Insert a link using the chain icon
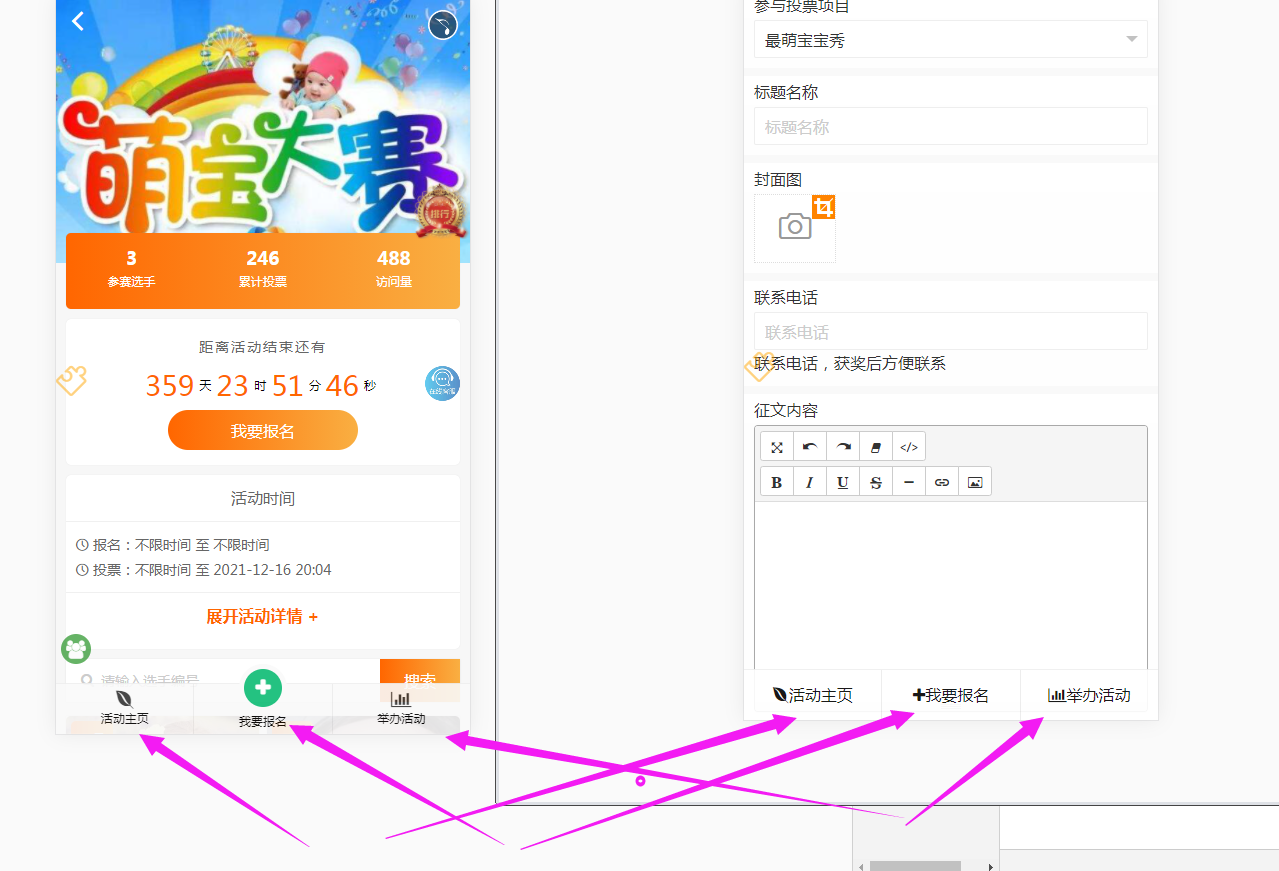 click(x=941, y=482)
